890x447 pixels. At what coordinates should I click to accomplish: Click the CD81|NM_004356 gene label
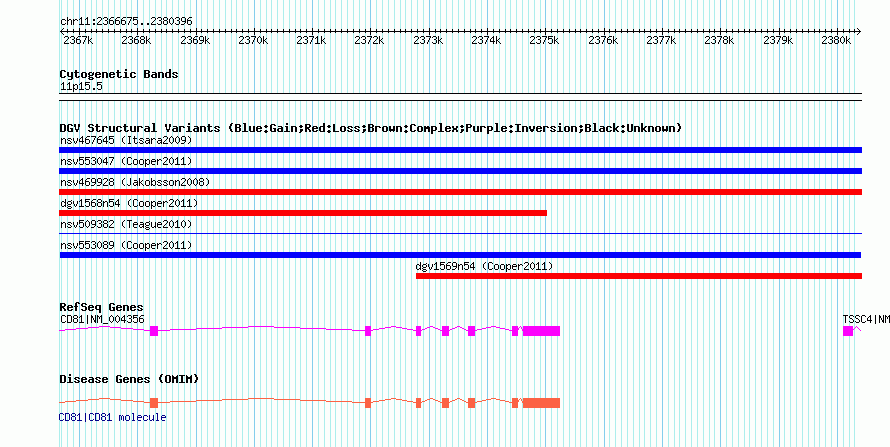tap(102, 319)
